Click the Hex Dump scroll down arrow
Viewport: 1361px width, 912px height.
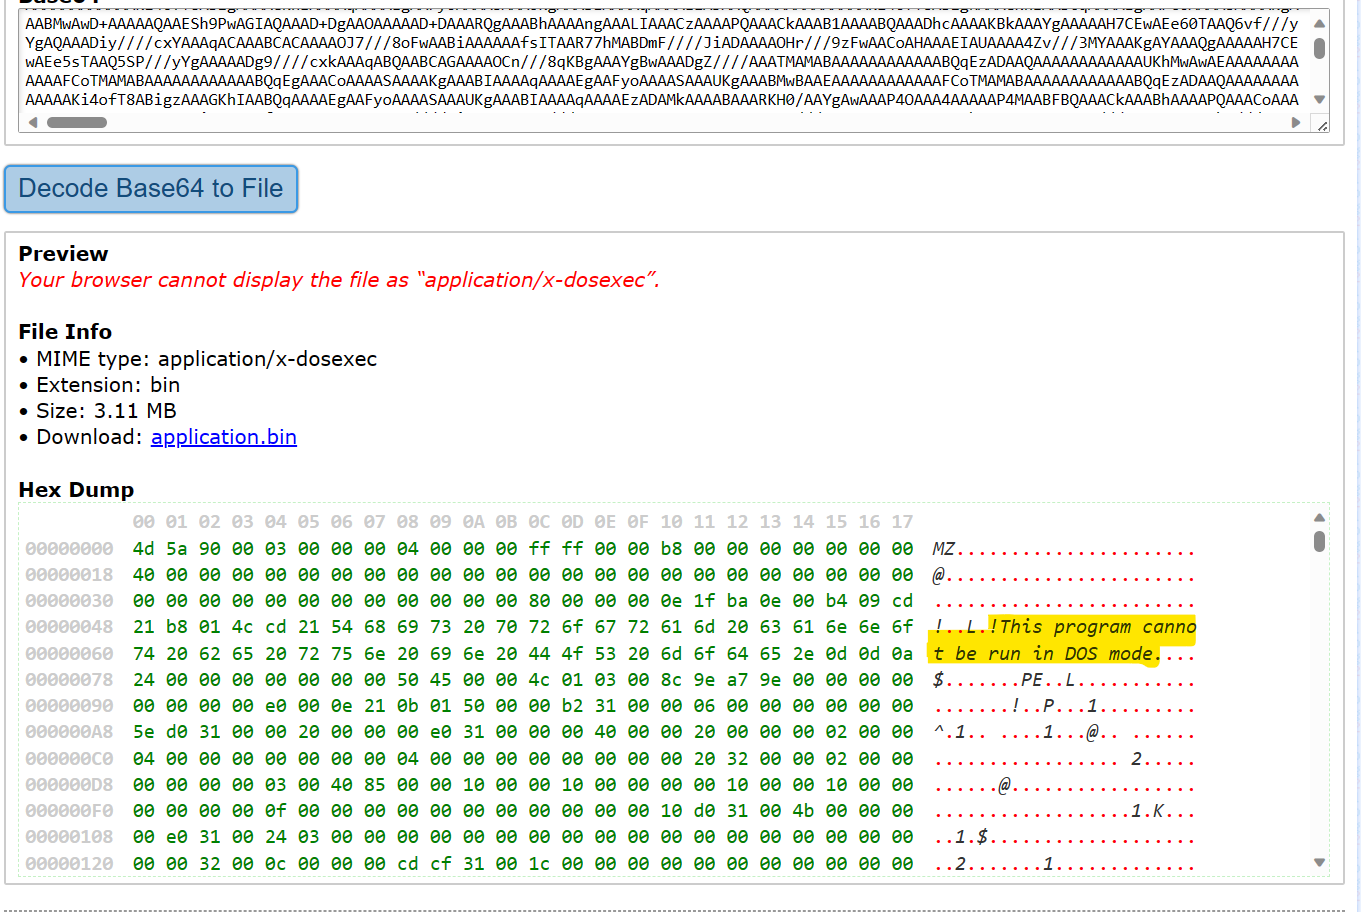point(1319,862)
